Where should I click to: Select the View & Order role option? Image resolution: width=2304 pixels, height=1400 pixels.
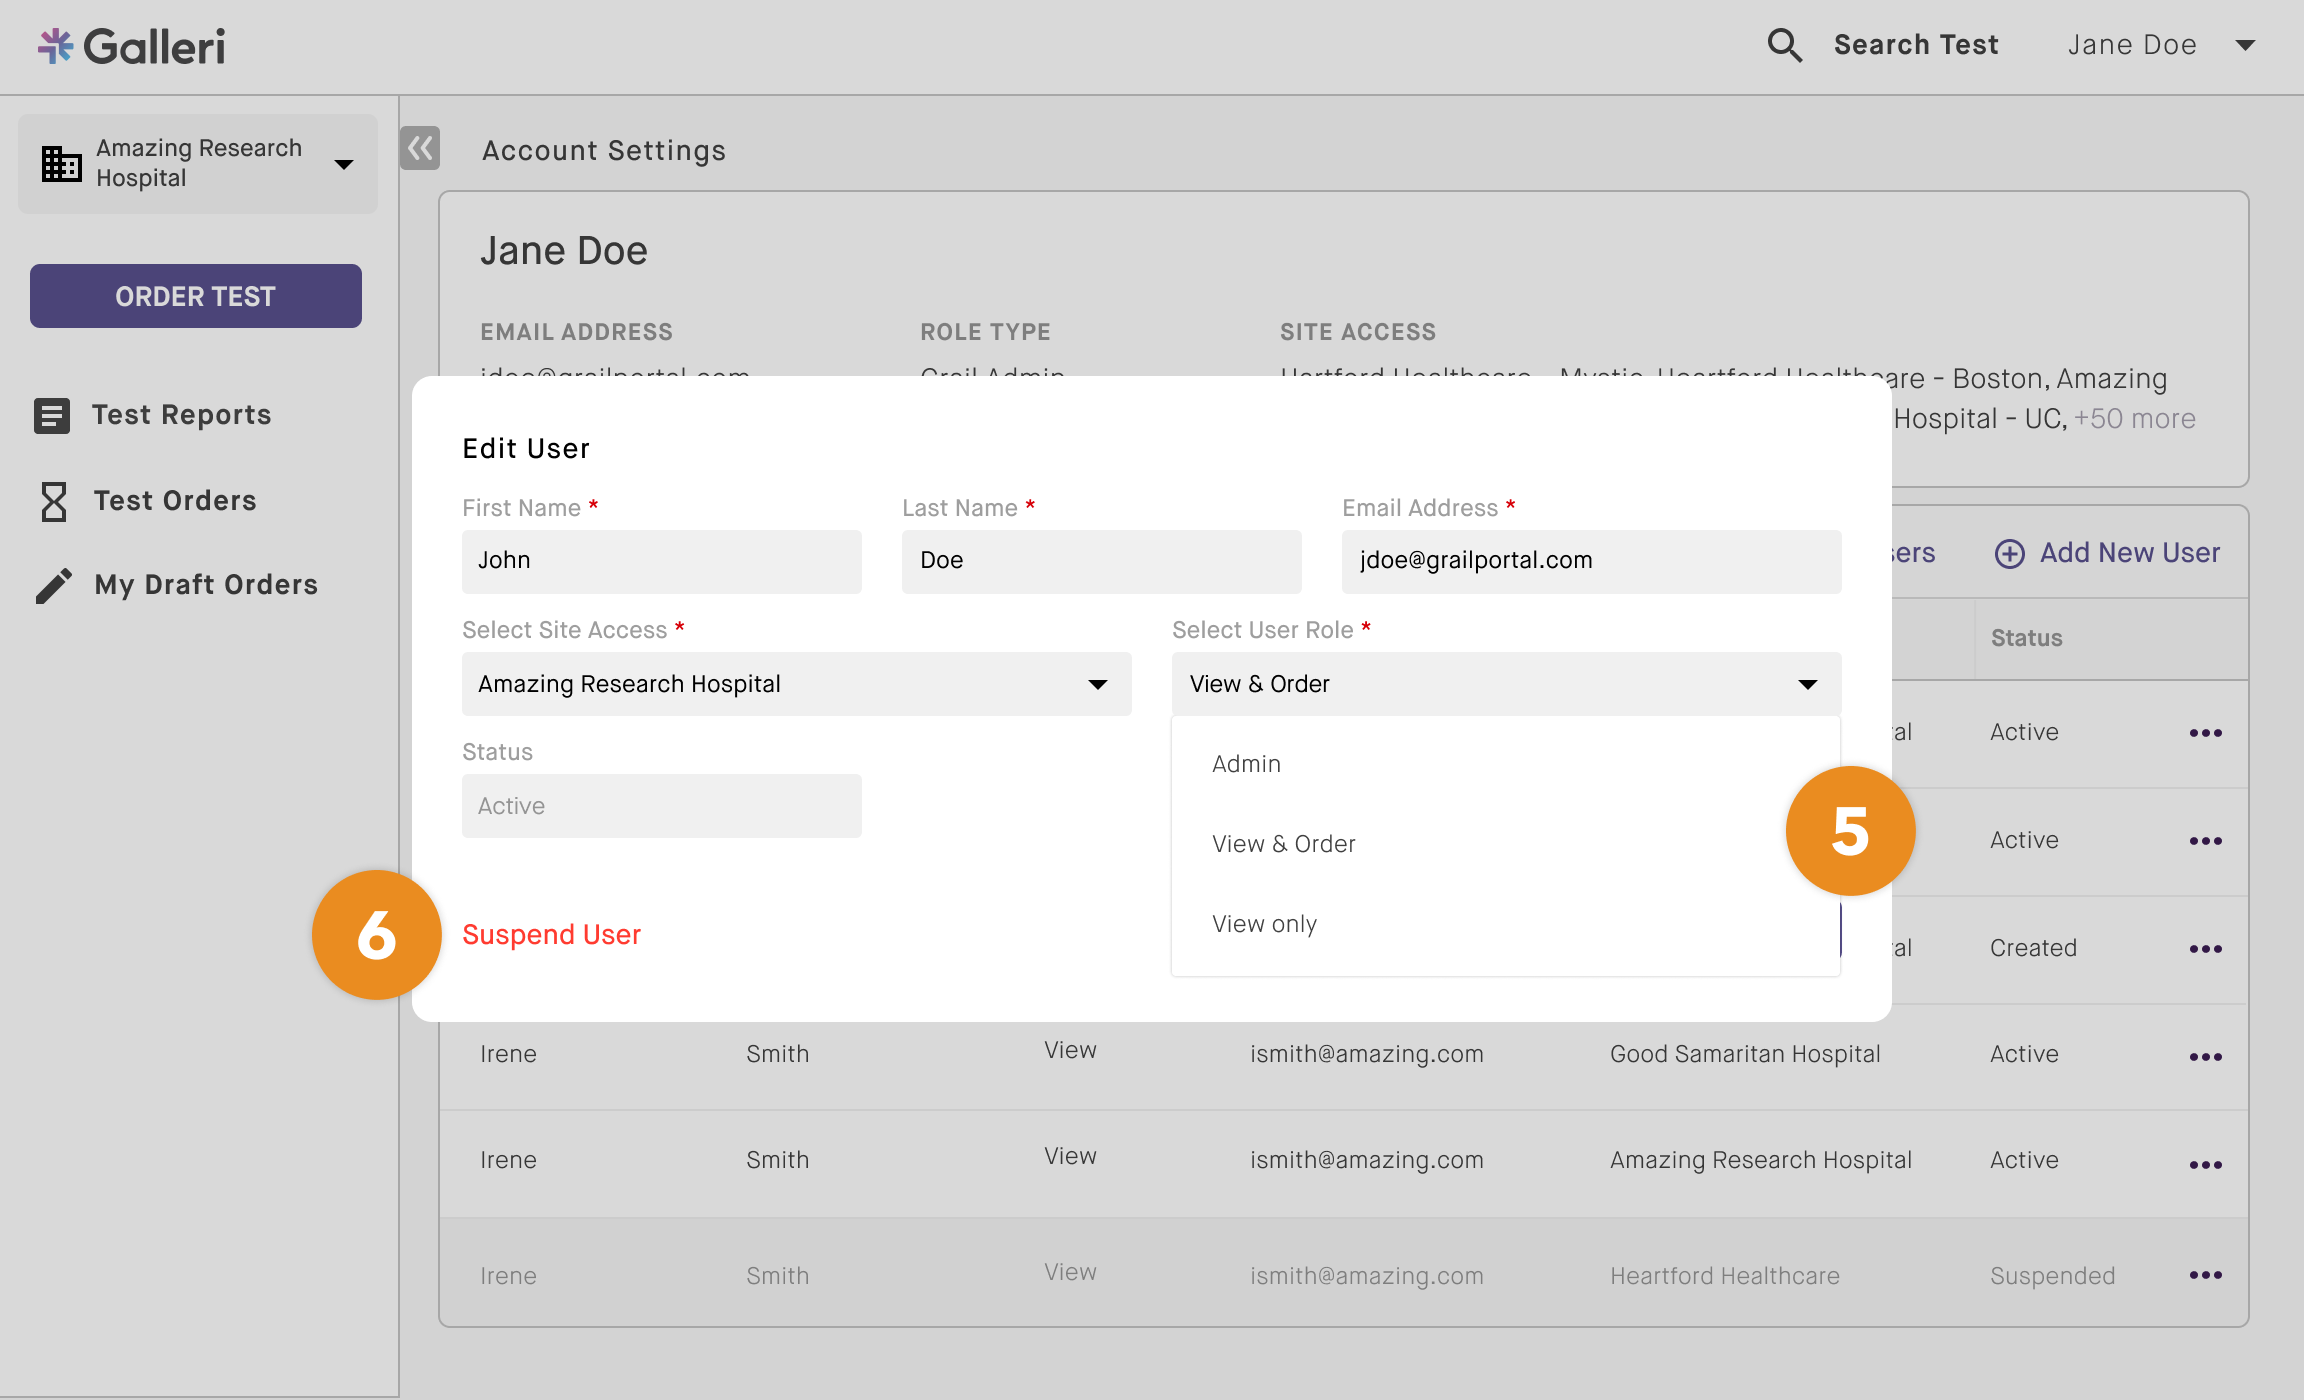[1284, 844]
